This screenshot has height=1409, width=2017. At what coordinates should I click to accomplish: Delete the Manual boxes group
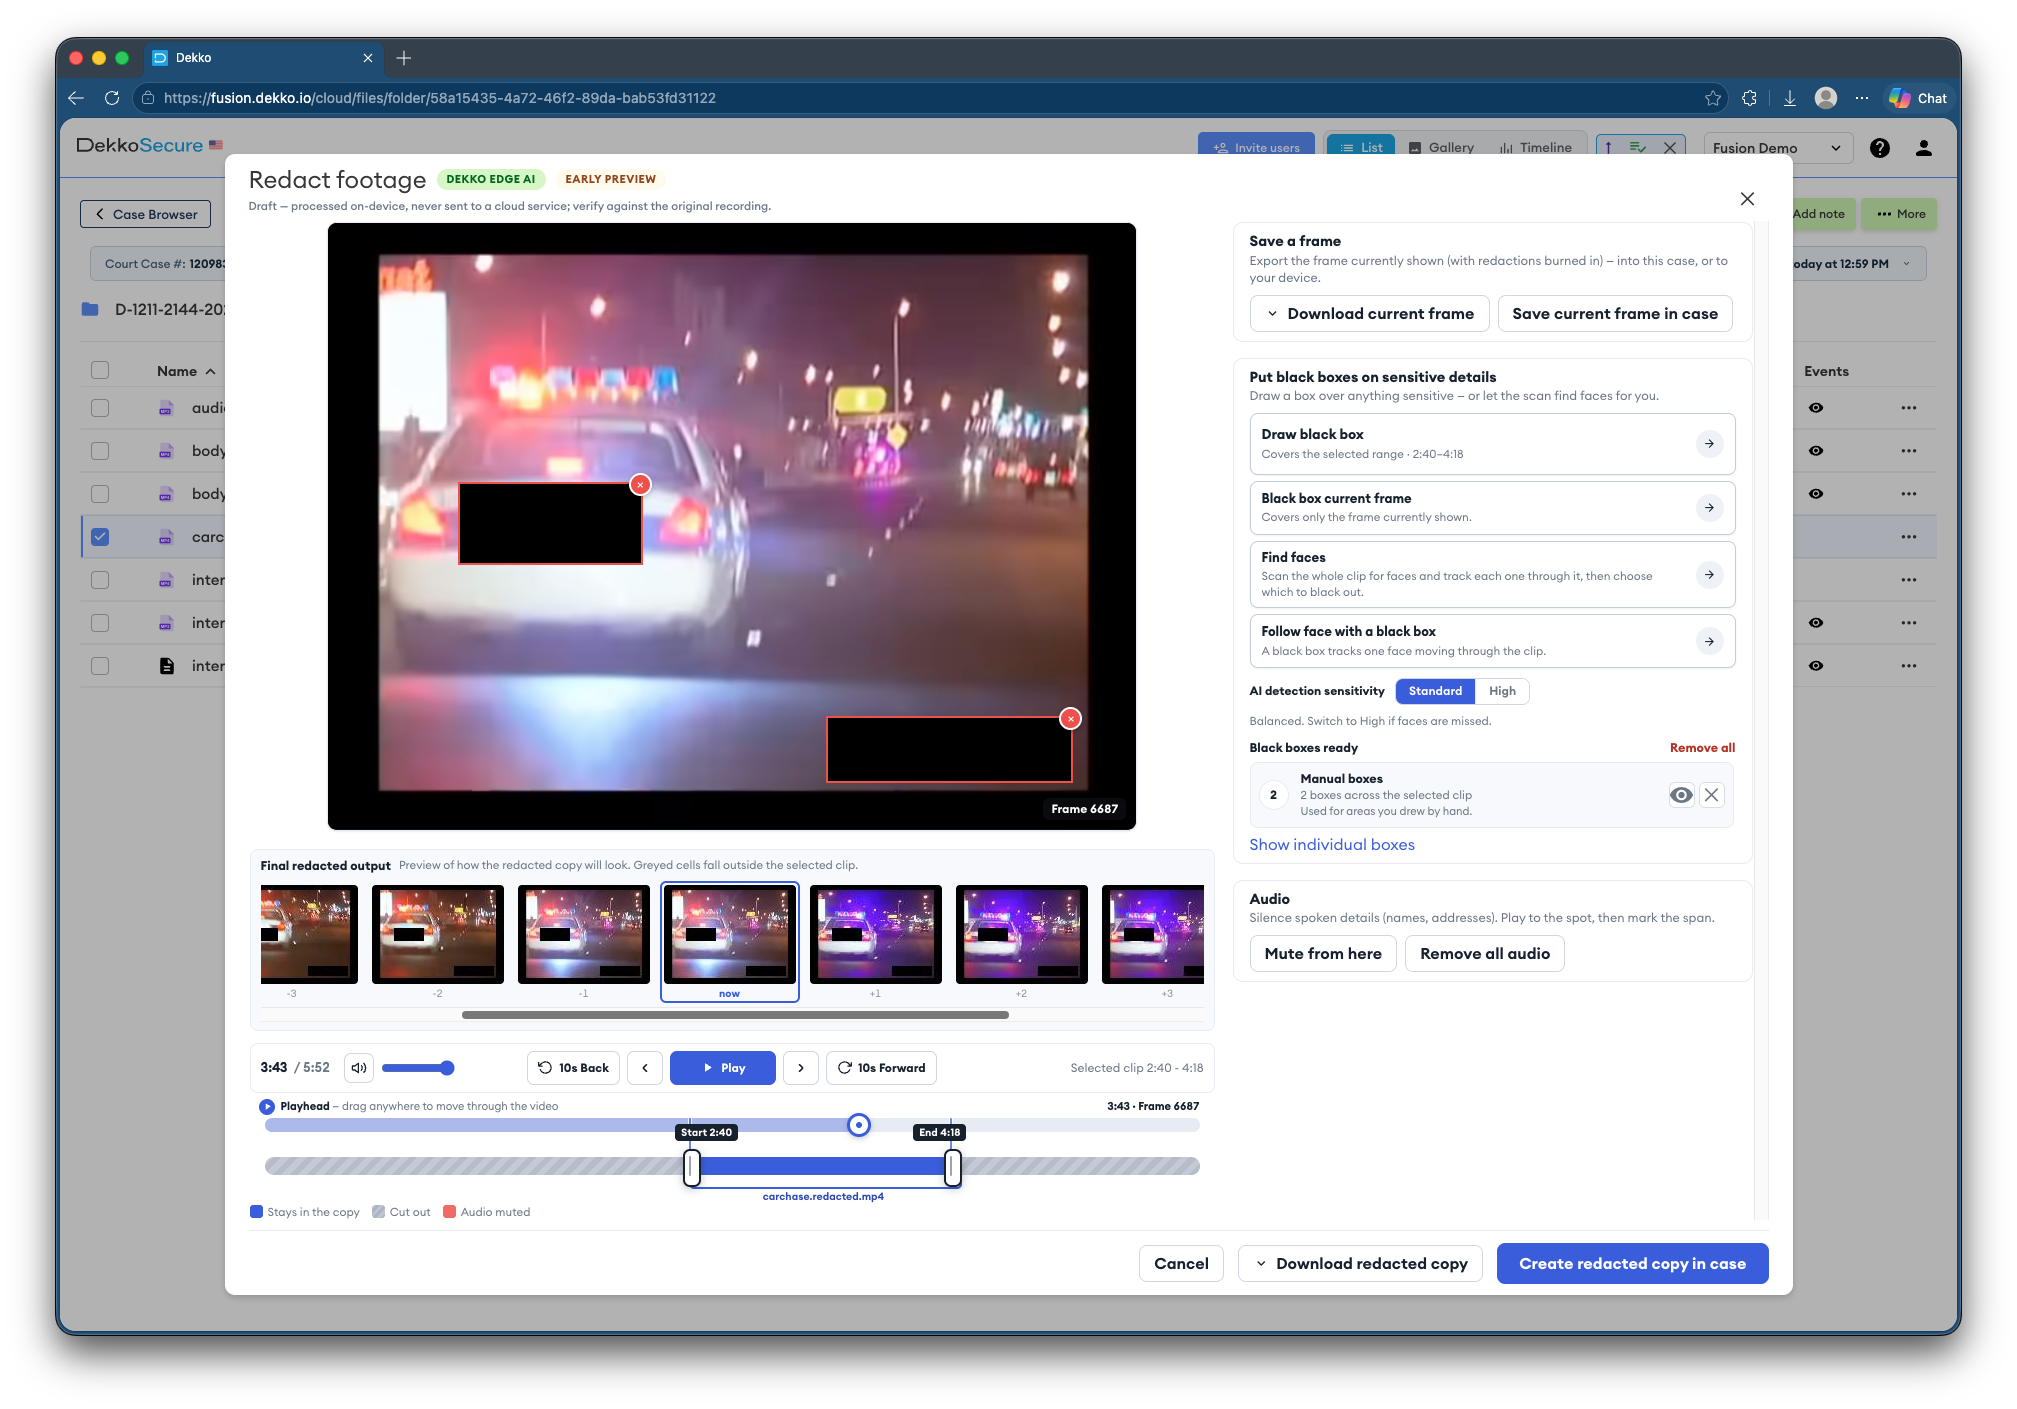pos(1712,795)
